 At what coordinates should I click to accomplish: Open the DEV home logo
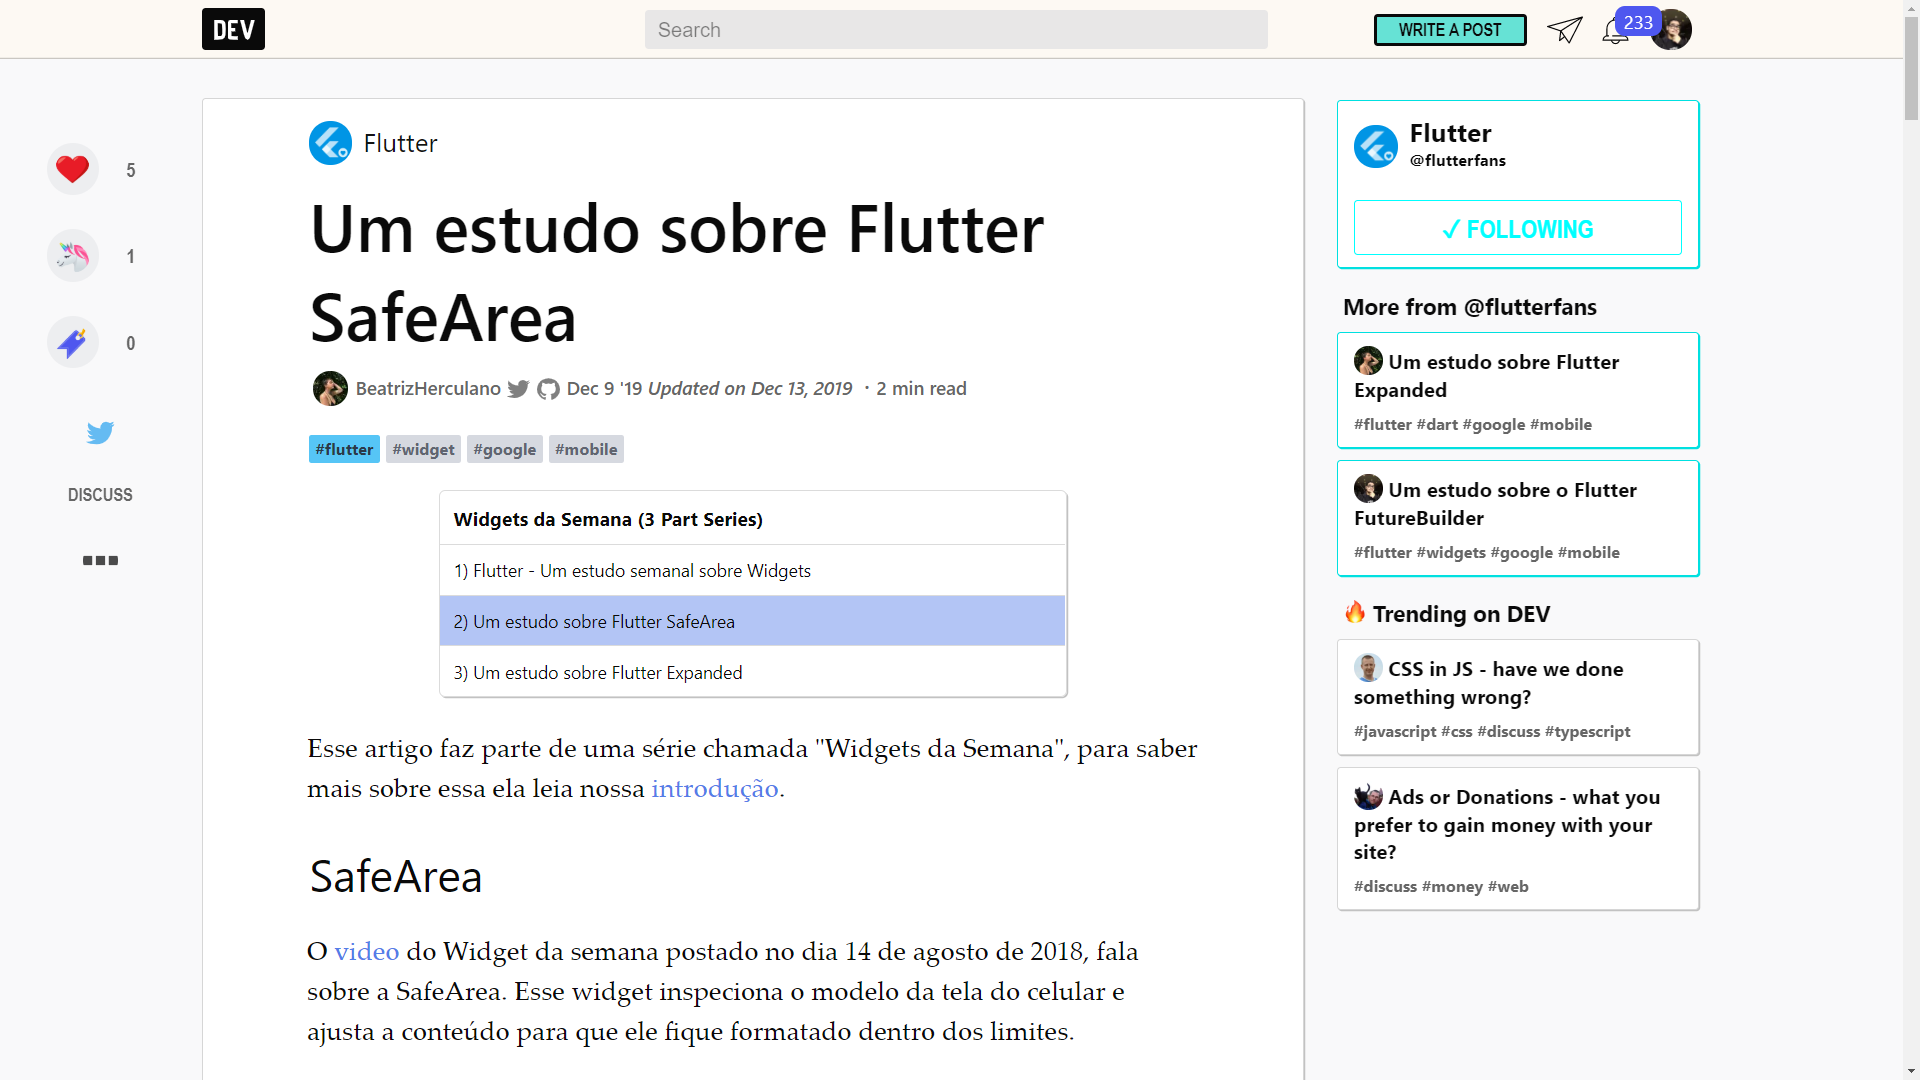pos(233,29)
